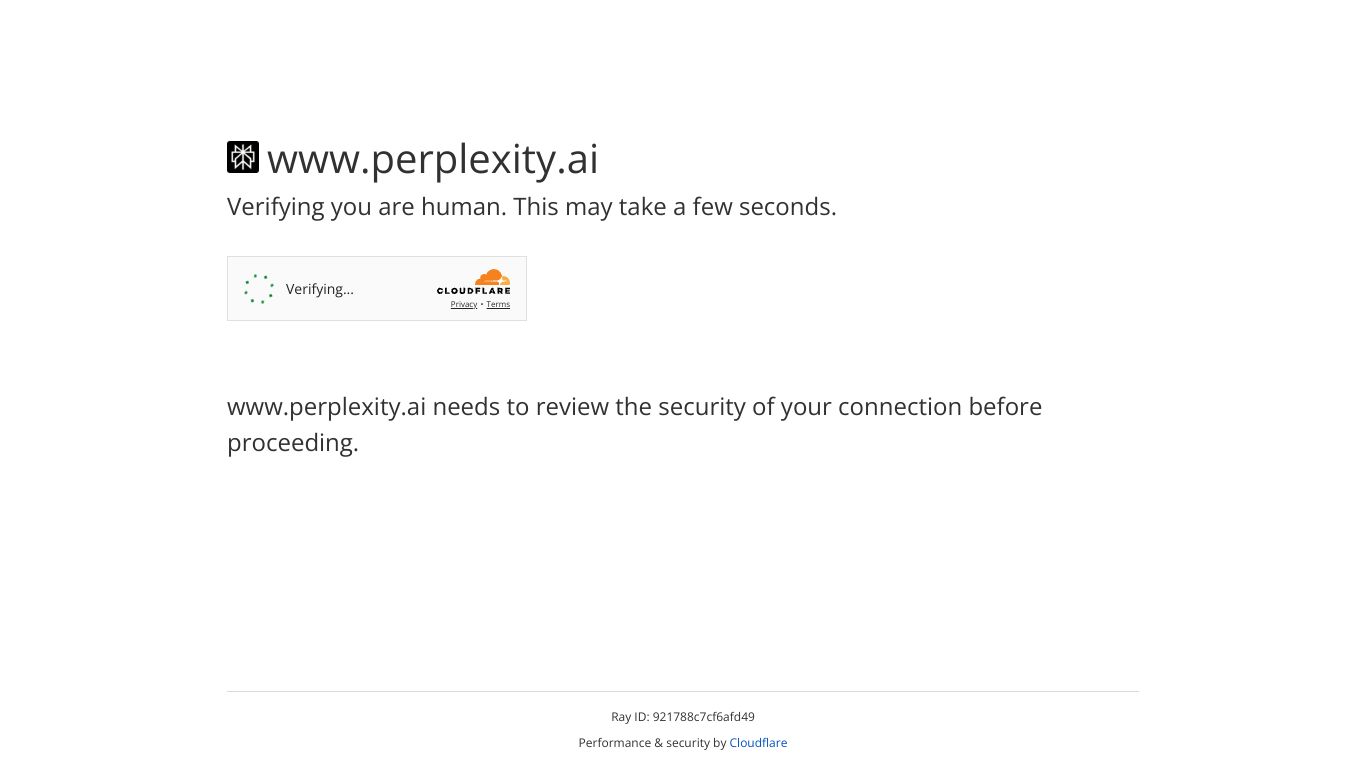Image resolution: width=1366 pixels, height=768 pixels.
Task: Click the "Ray ID:" label in footer
Action: [x=630, y=717]
